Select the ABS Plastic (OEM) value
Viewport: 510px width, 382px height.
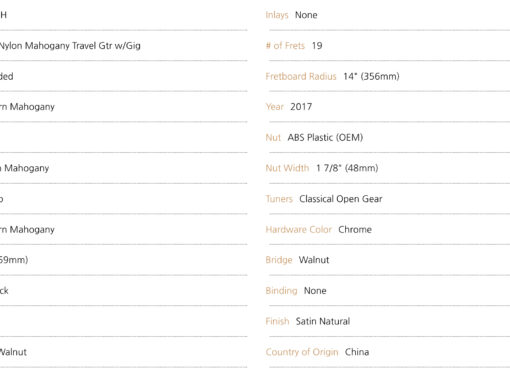pos(325,137)
